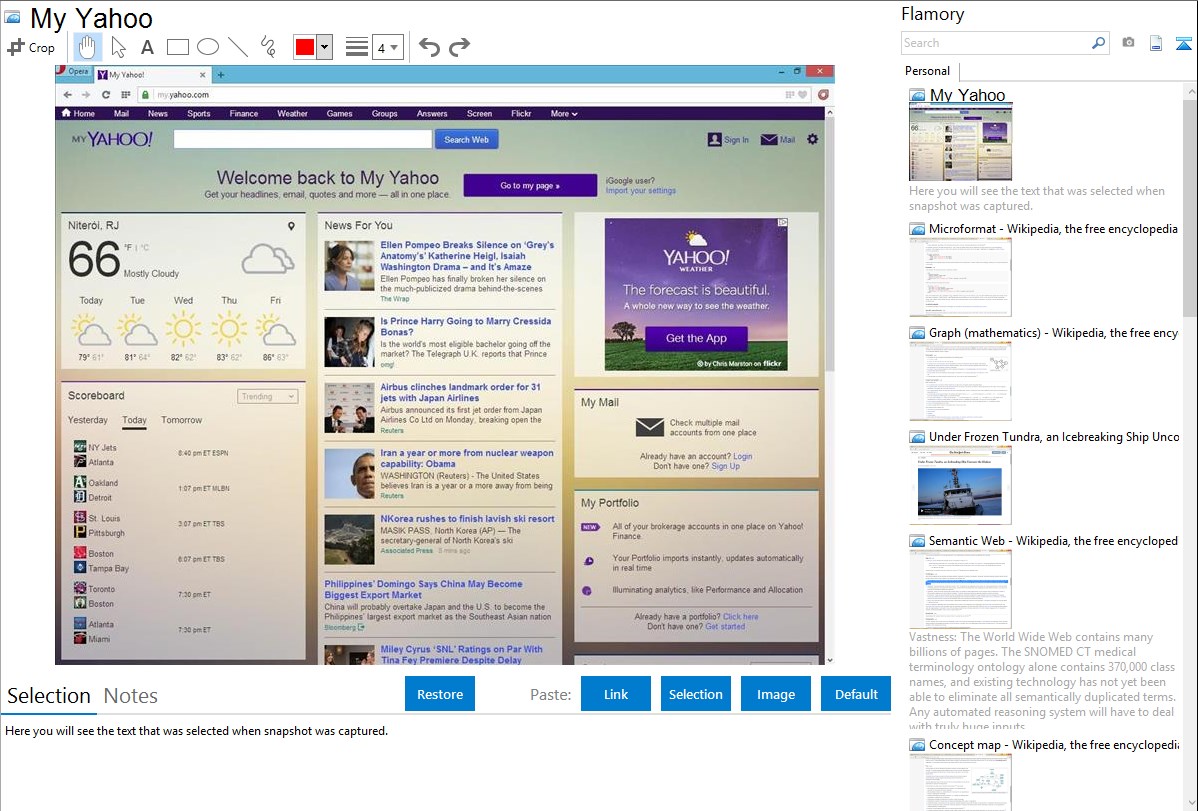Open the color picker dropdown arrow
The height and width of the screenshot is (811, 1198).
324,47
